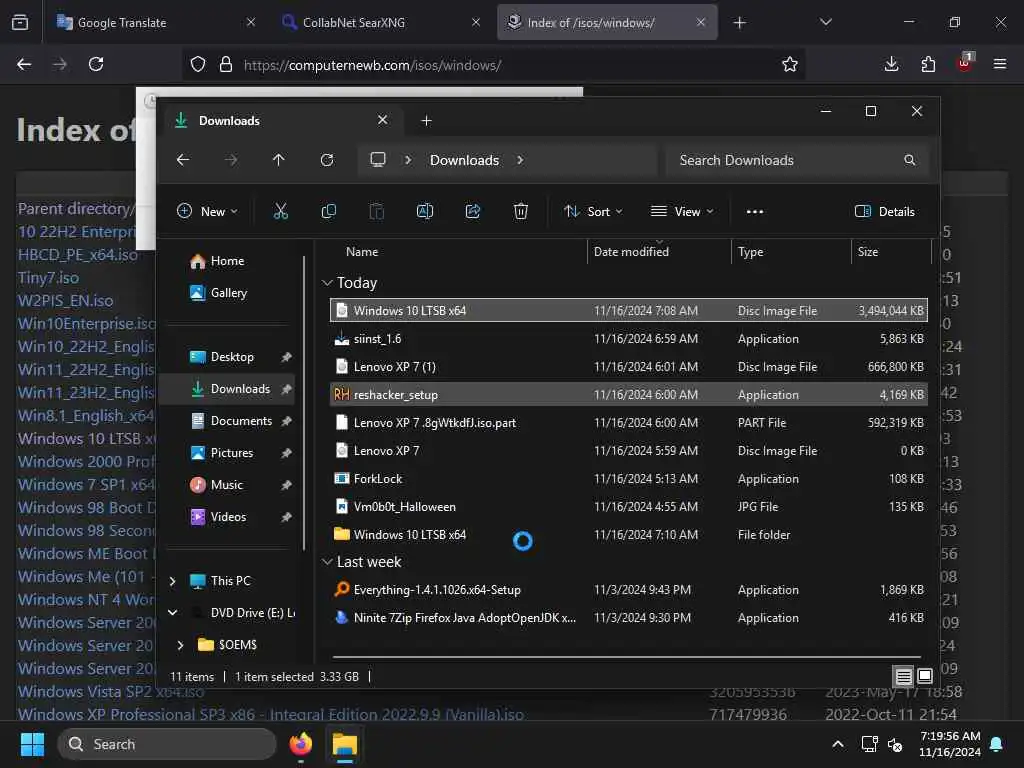
Task: Click the Delete trash can icon
Action: pyautogui.click(x=520, y=211)
